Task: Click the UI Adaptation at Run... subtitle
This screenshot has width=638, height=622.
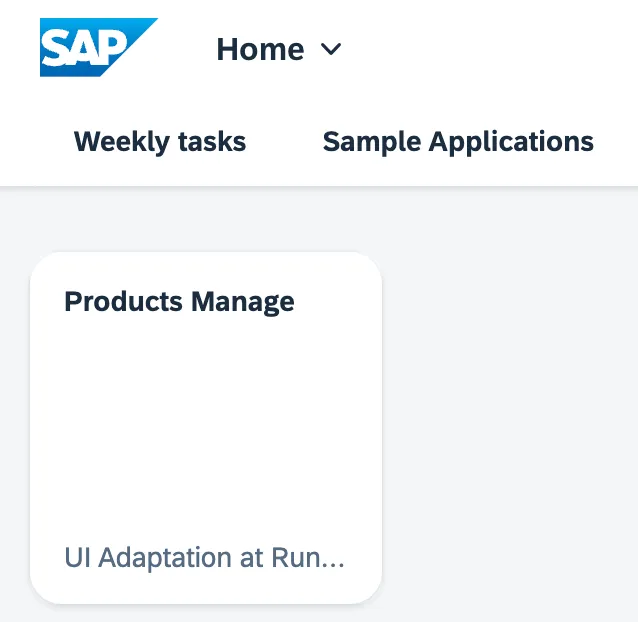Action: 204,557
